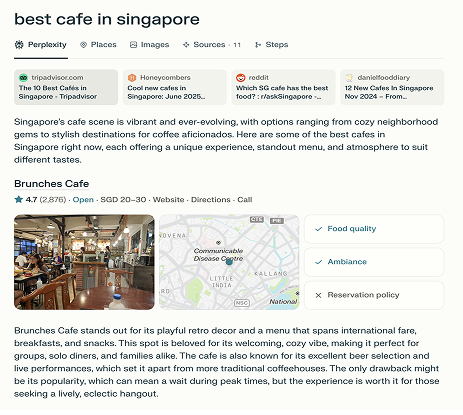Click the Open status label

[x=83, y=200]
